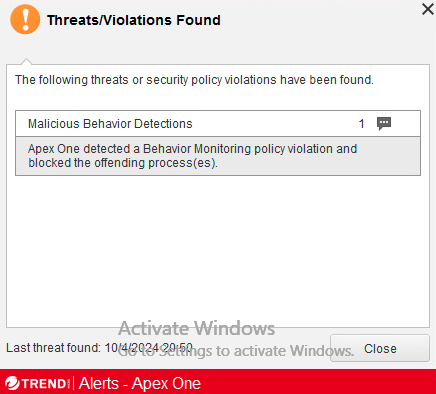Click the orange exclamation warning icon

(x=25, y=19)
